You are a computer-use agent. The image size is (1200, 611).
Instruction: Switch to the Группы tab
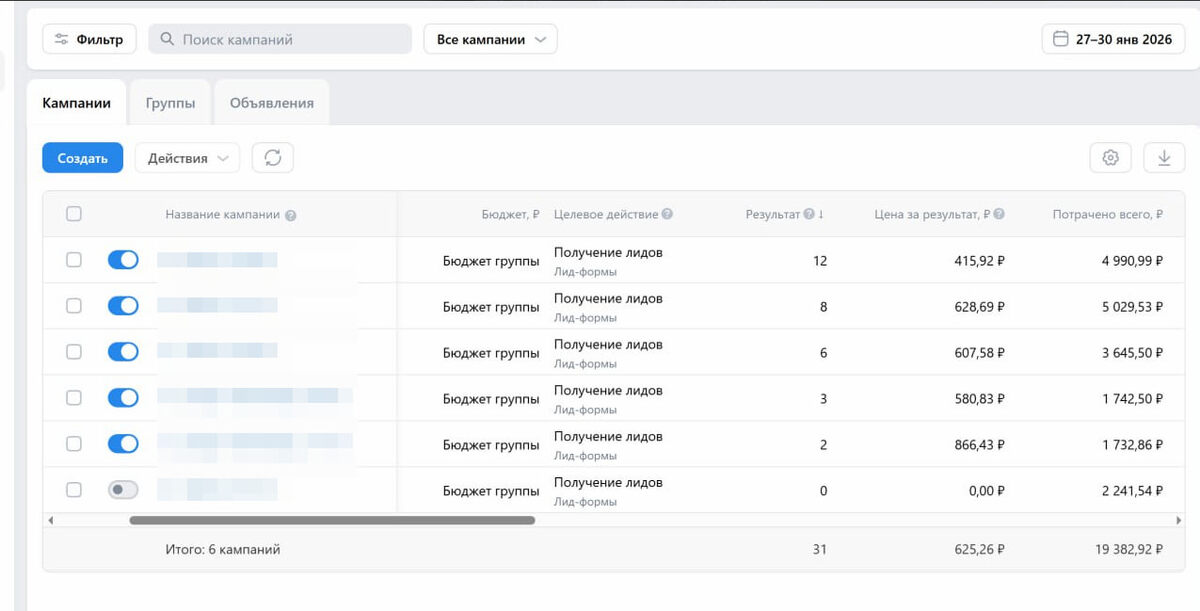170,103
